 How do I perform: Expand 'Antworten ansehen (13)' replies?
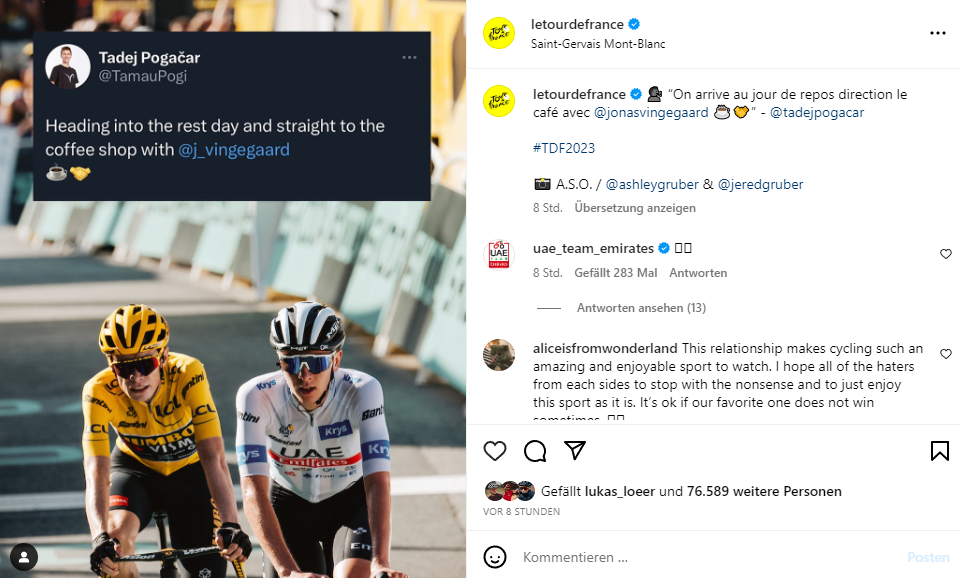pyautogui.click(x=641, y=308)
